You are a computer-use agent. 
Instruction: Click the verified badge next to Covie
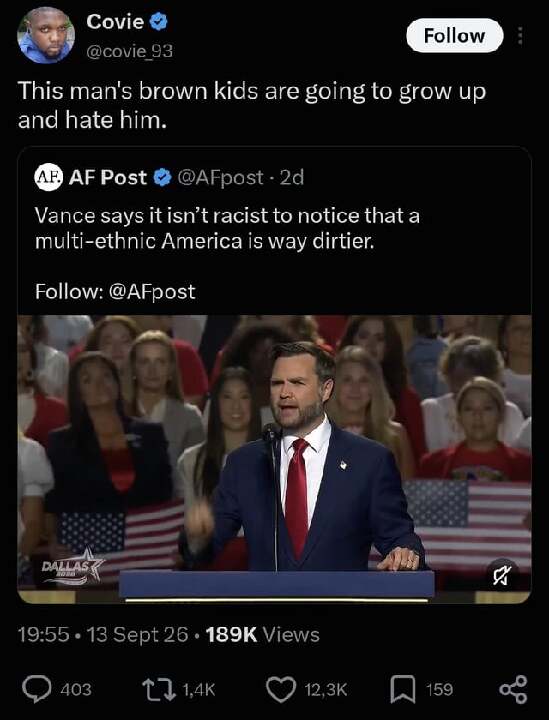click(x=159, y=22)
